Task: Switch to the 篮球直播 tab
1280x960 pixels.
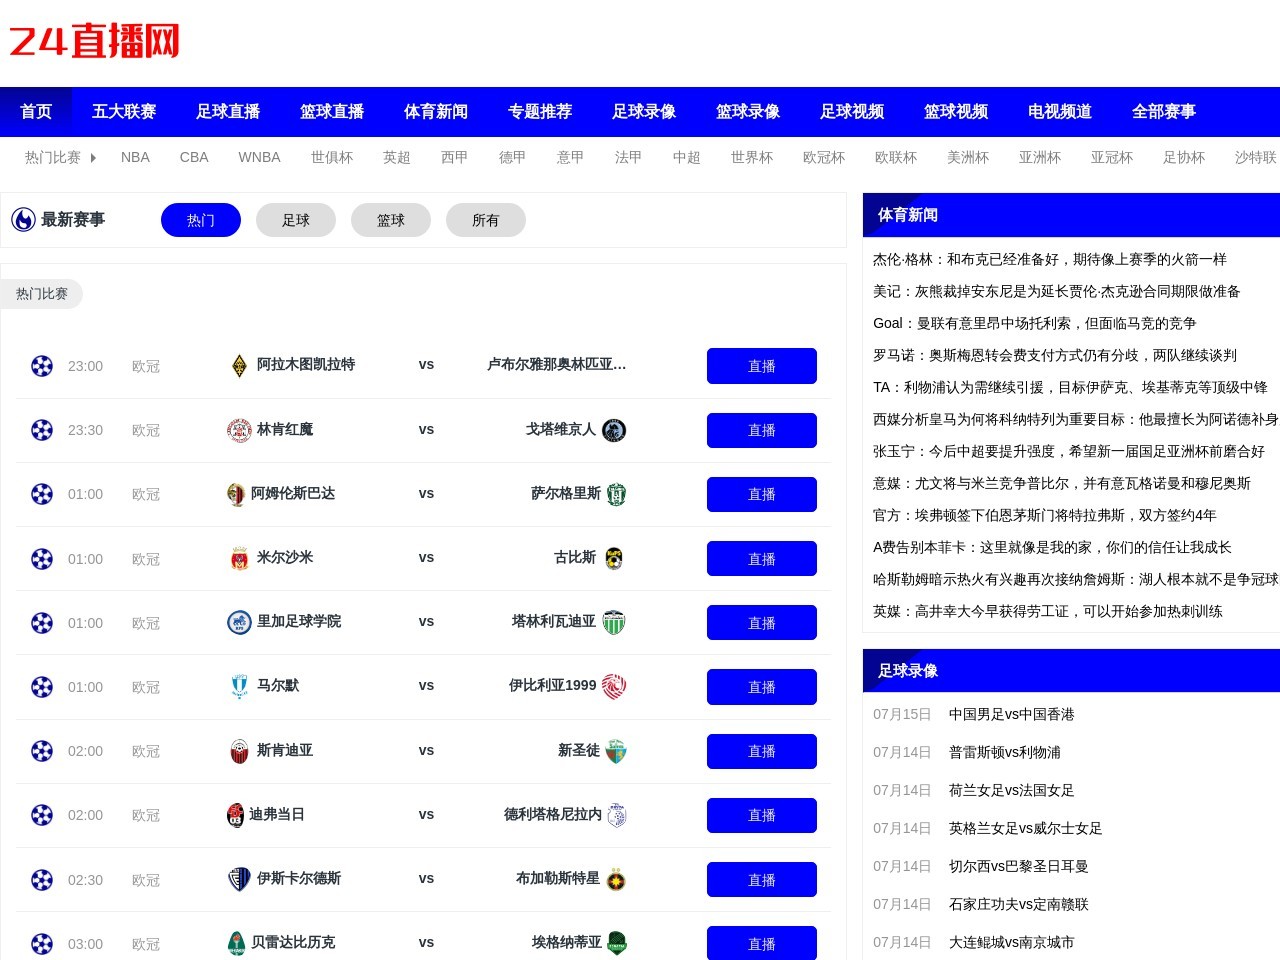Action: click(331, 112)
